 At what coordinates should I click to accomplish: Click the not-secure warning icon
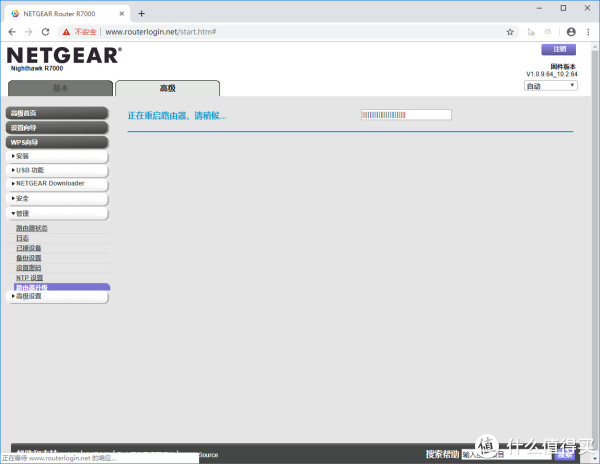coord(67,32)
